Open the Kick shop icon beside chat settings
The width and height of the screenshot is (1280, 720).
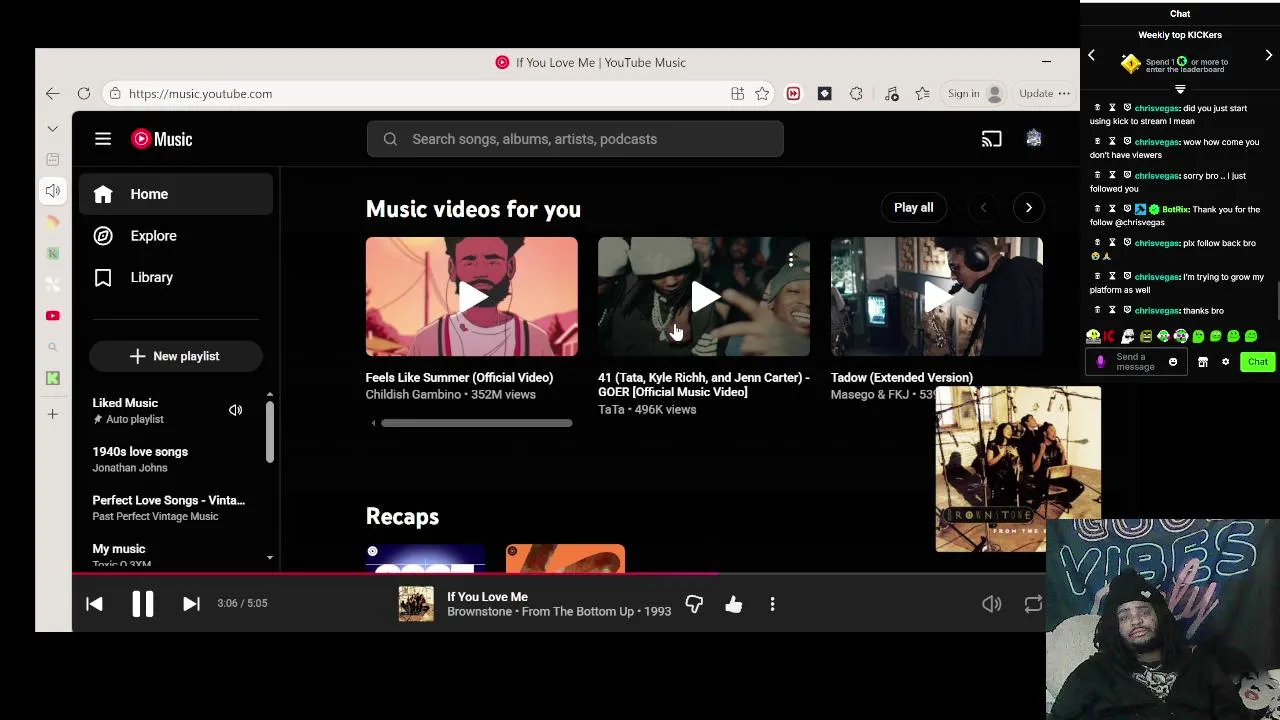point(1203,362)
